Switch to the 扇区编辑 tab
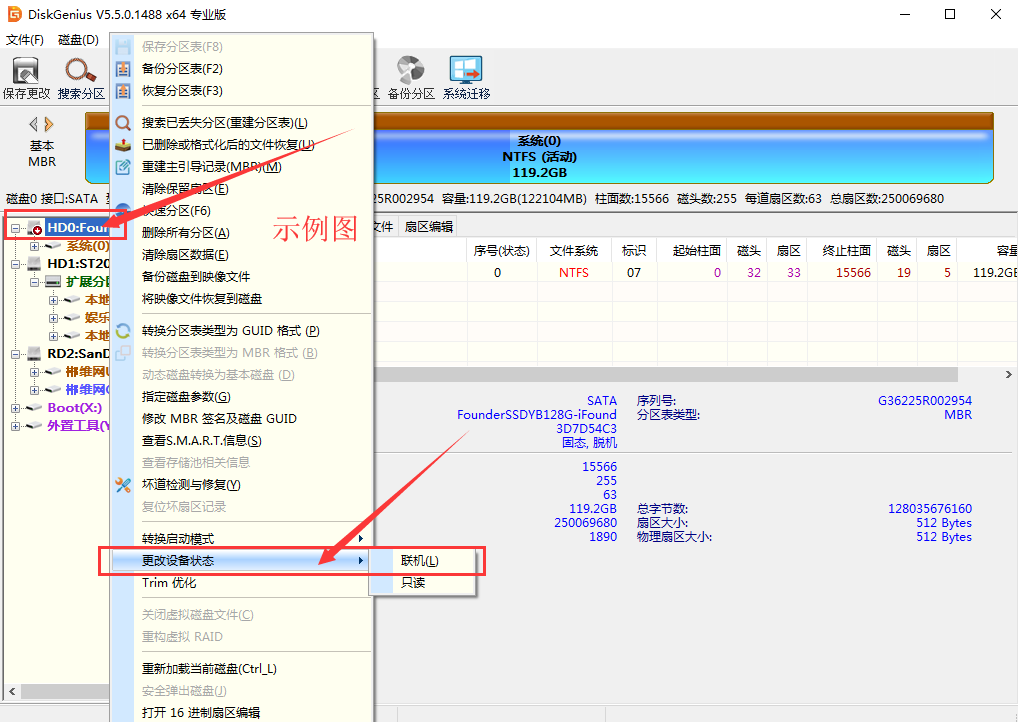This screenshot has width=1018, height=722. click(428, 227)
